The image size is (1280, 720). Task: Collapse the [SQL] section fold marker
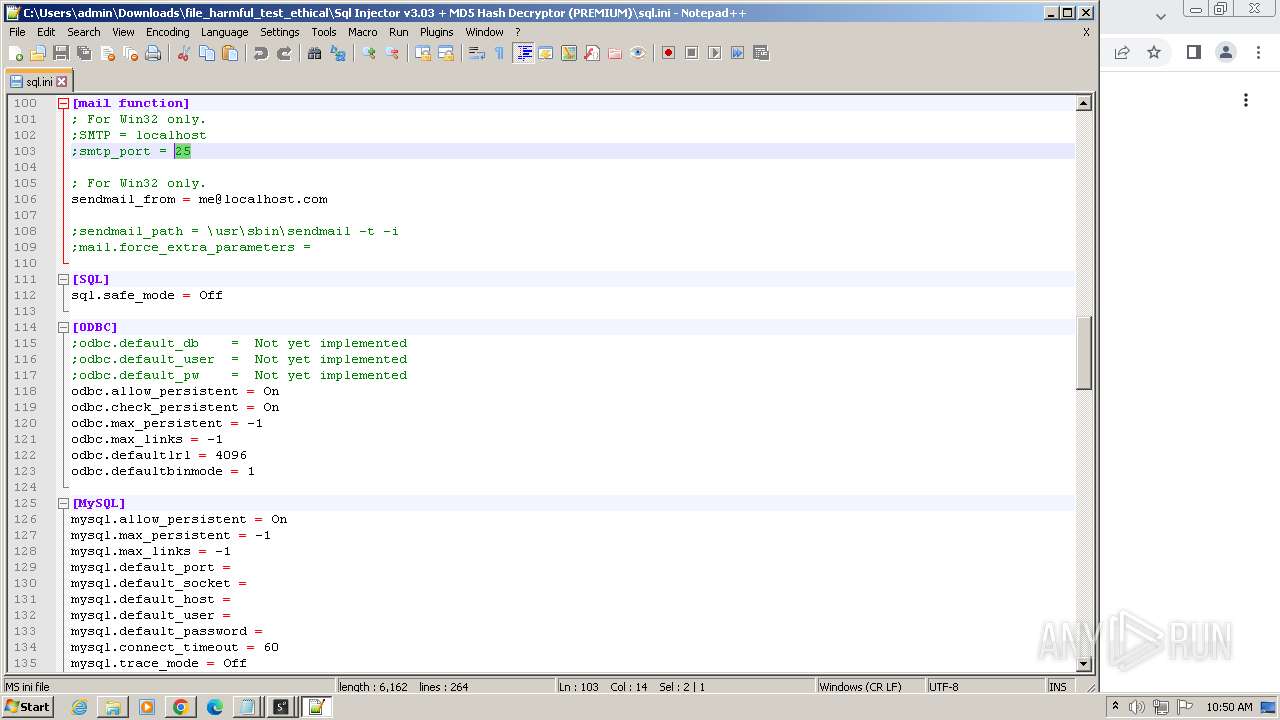63,279
